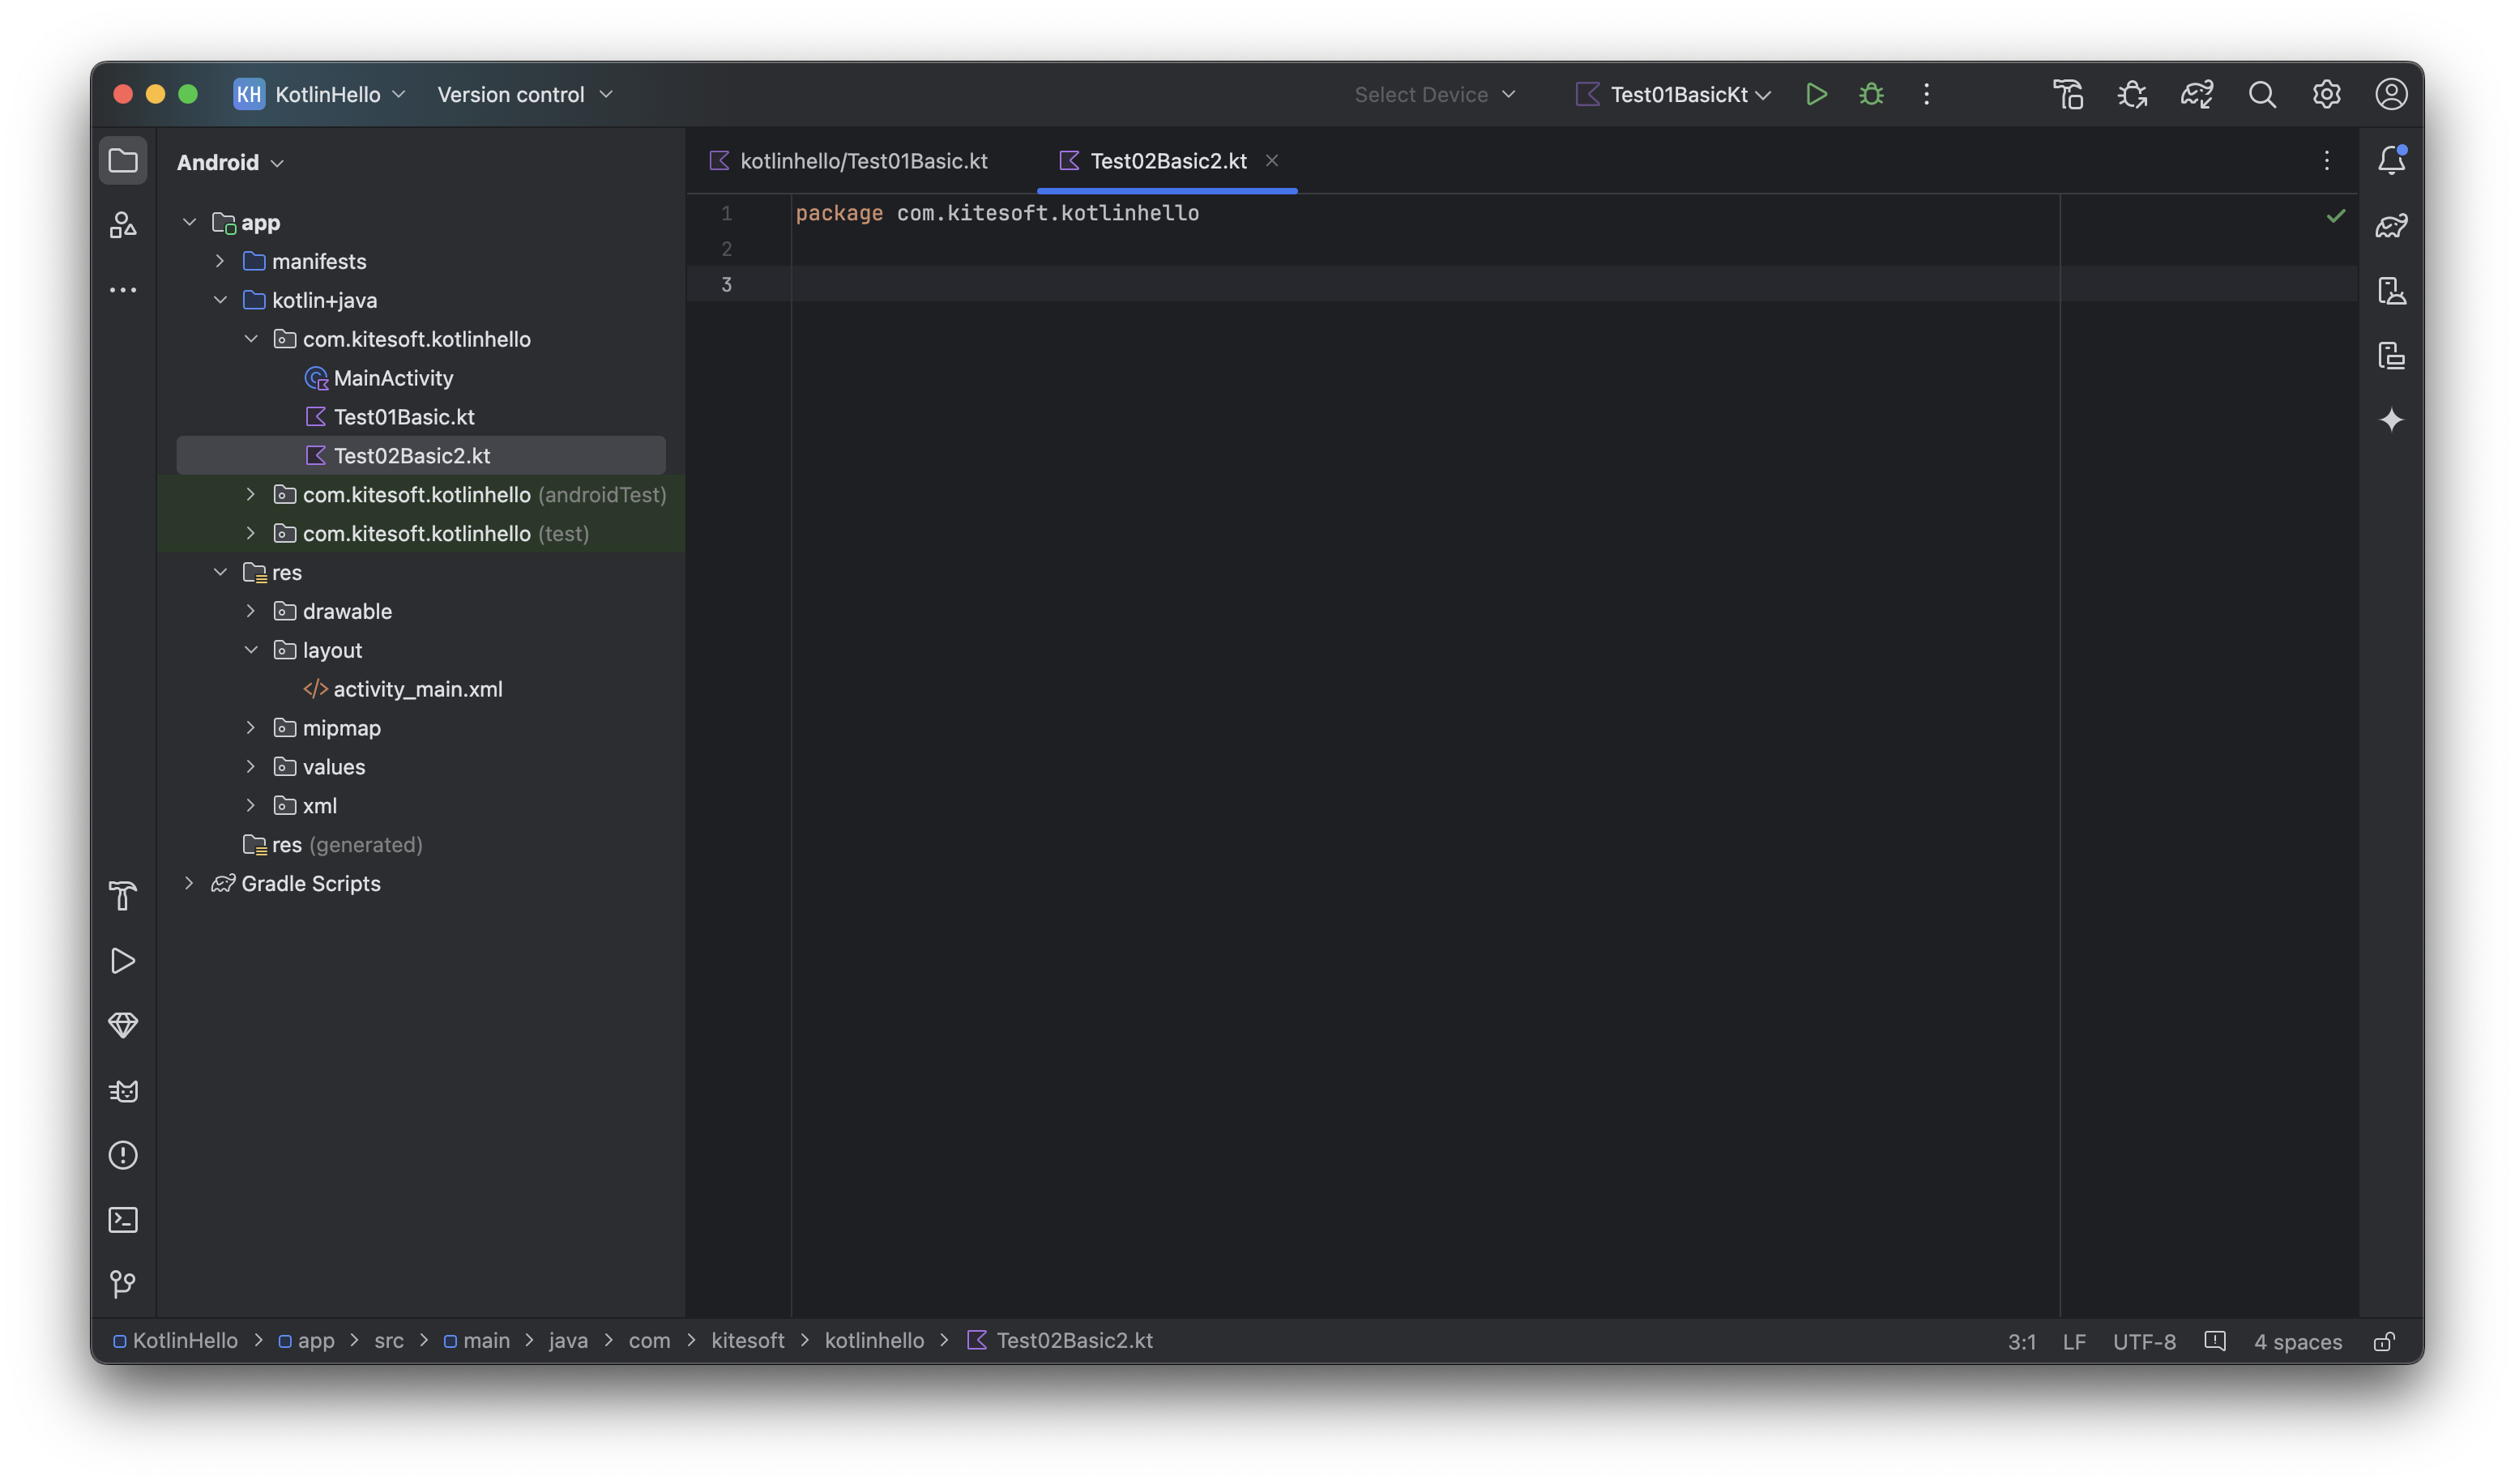Open the Terminal tool window

(x=123, y=1220)
